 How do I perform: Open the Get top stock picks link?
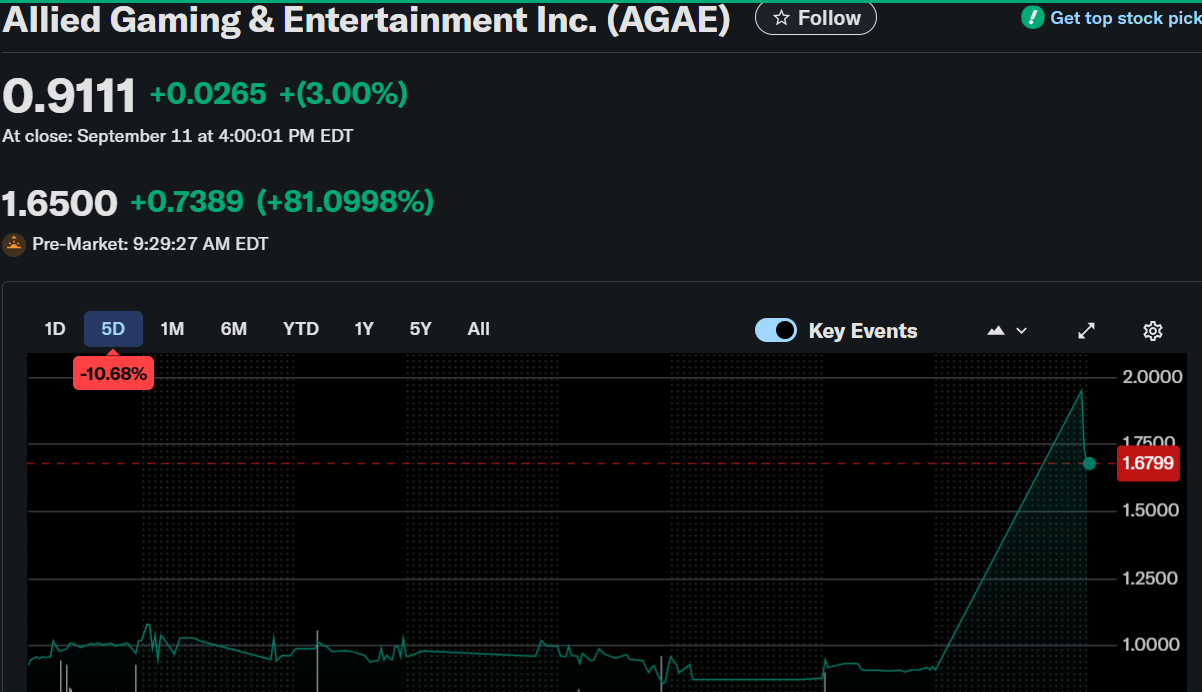coord(1125,18)
